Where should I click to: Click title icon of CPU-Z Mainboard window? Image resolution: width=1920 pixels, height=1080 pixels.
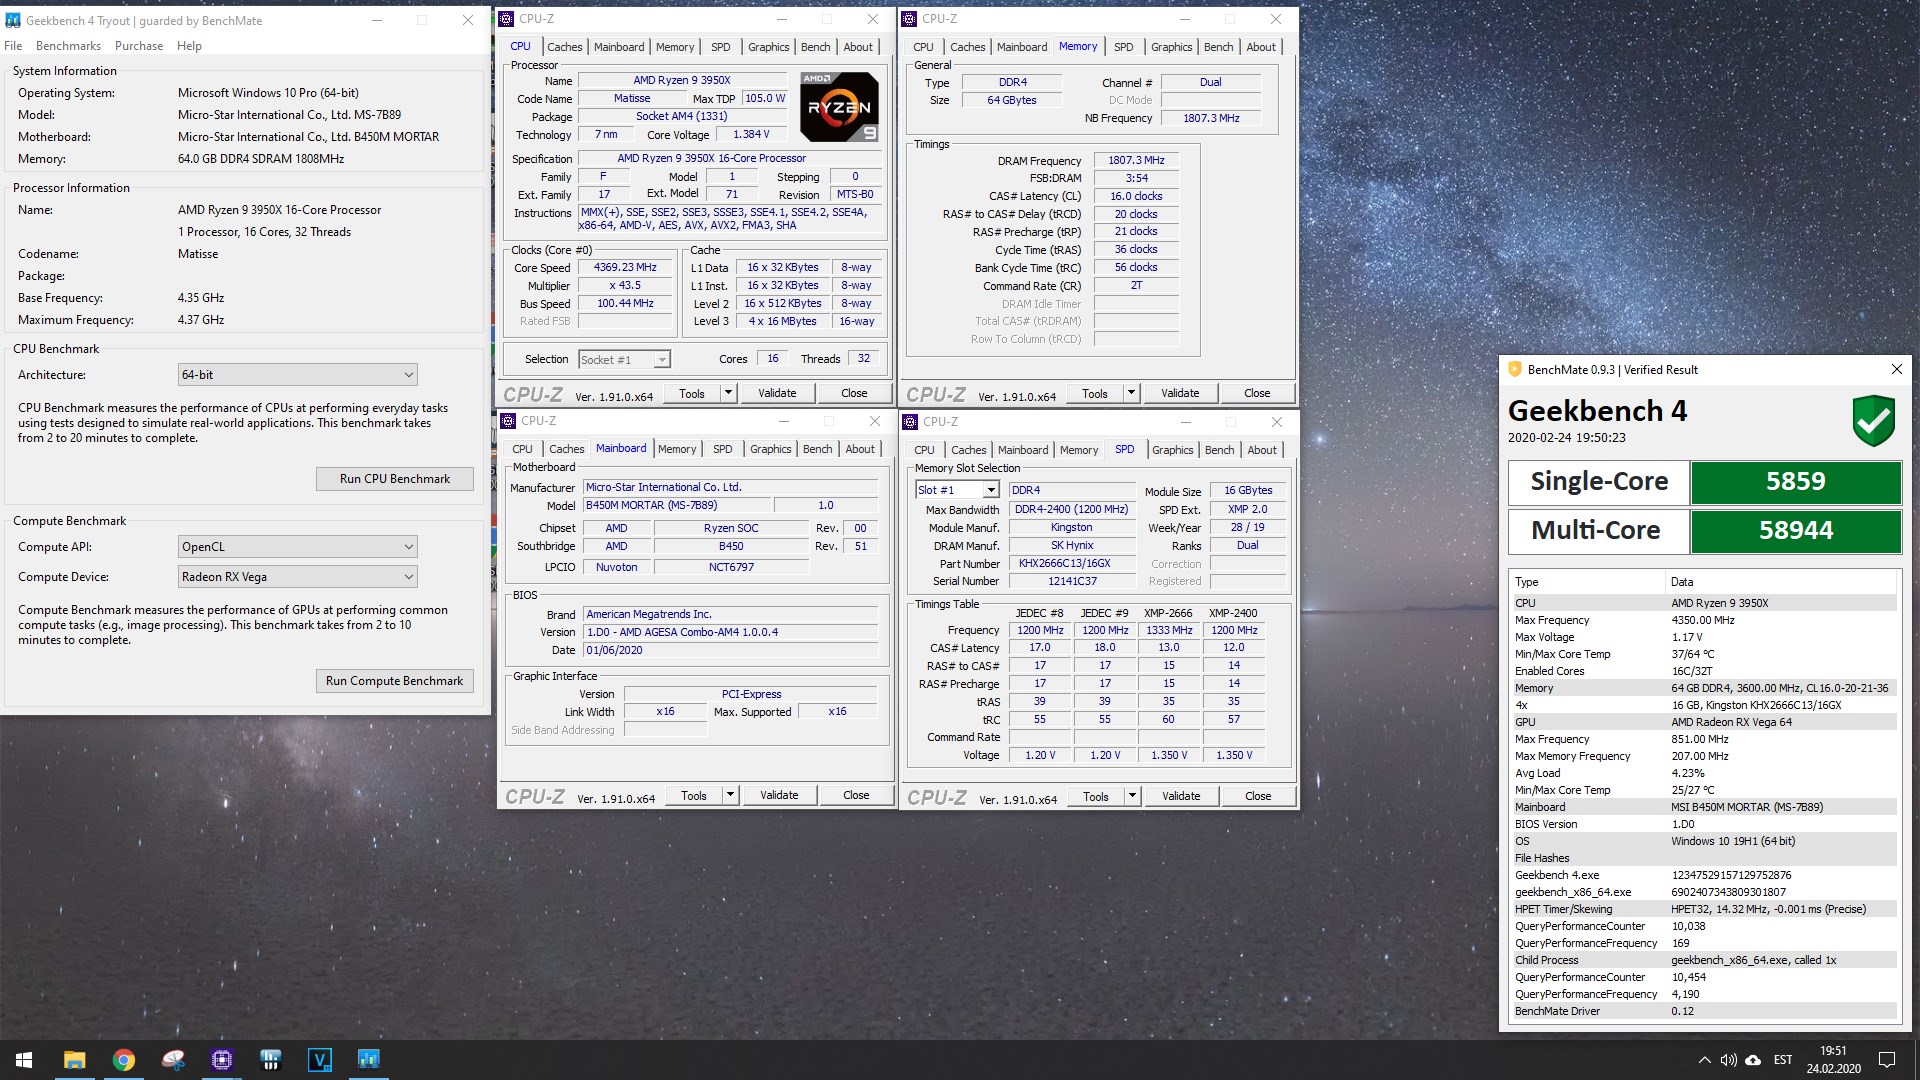507,421
